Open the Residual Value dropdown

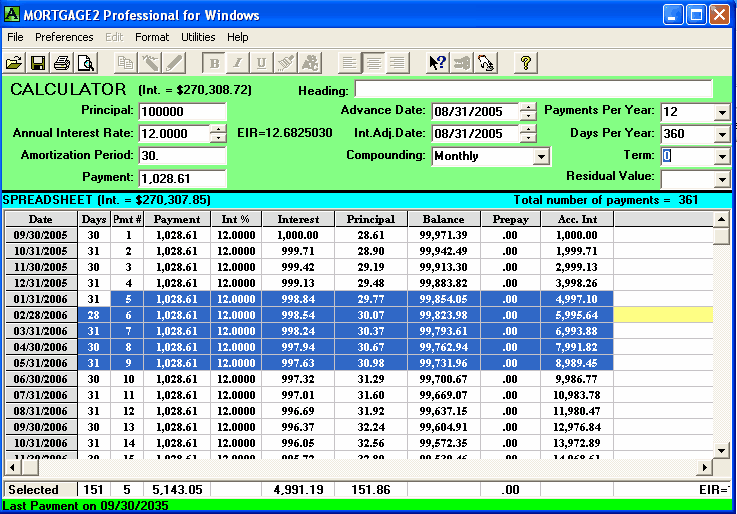tap(722, 180)
